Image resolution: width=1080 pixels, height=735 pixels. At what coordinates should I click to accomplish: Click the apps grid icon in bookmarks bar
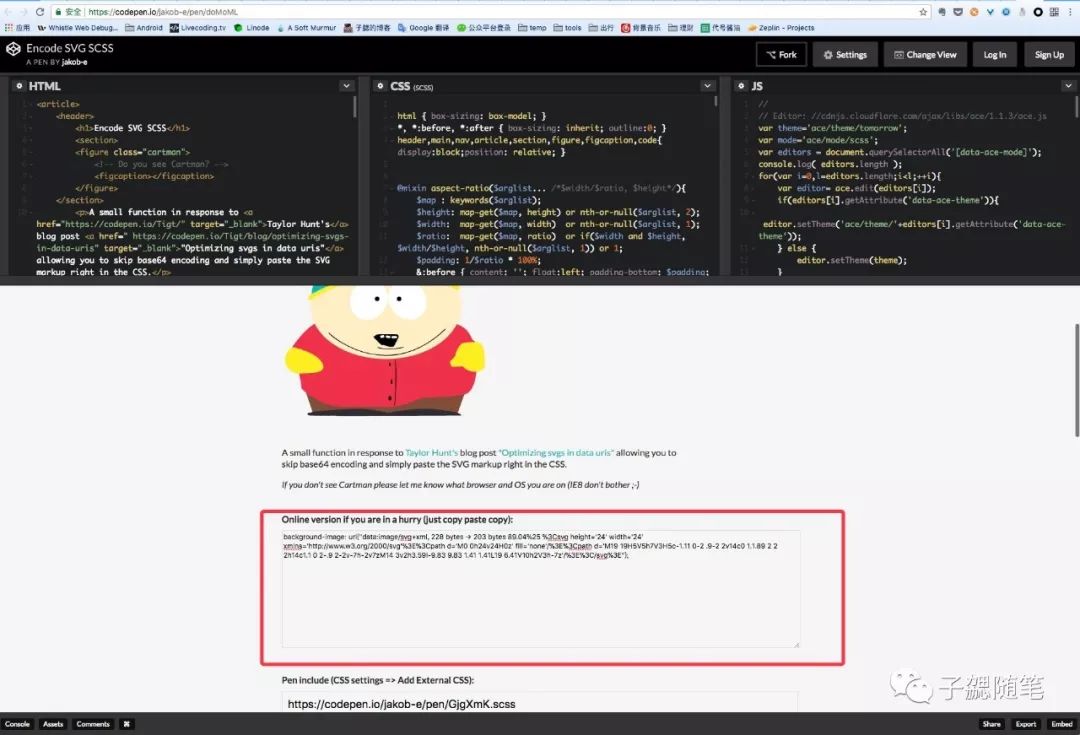tap(8, 28)
